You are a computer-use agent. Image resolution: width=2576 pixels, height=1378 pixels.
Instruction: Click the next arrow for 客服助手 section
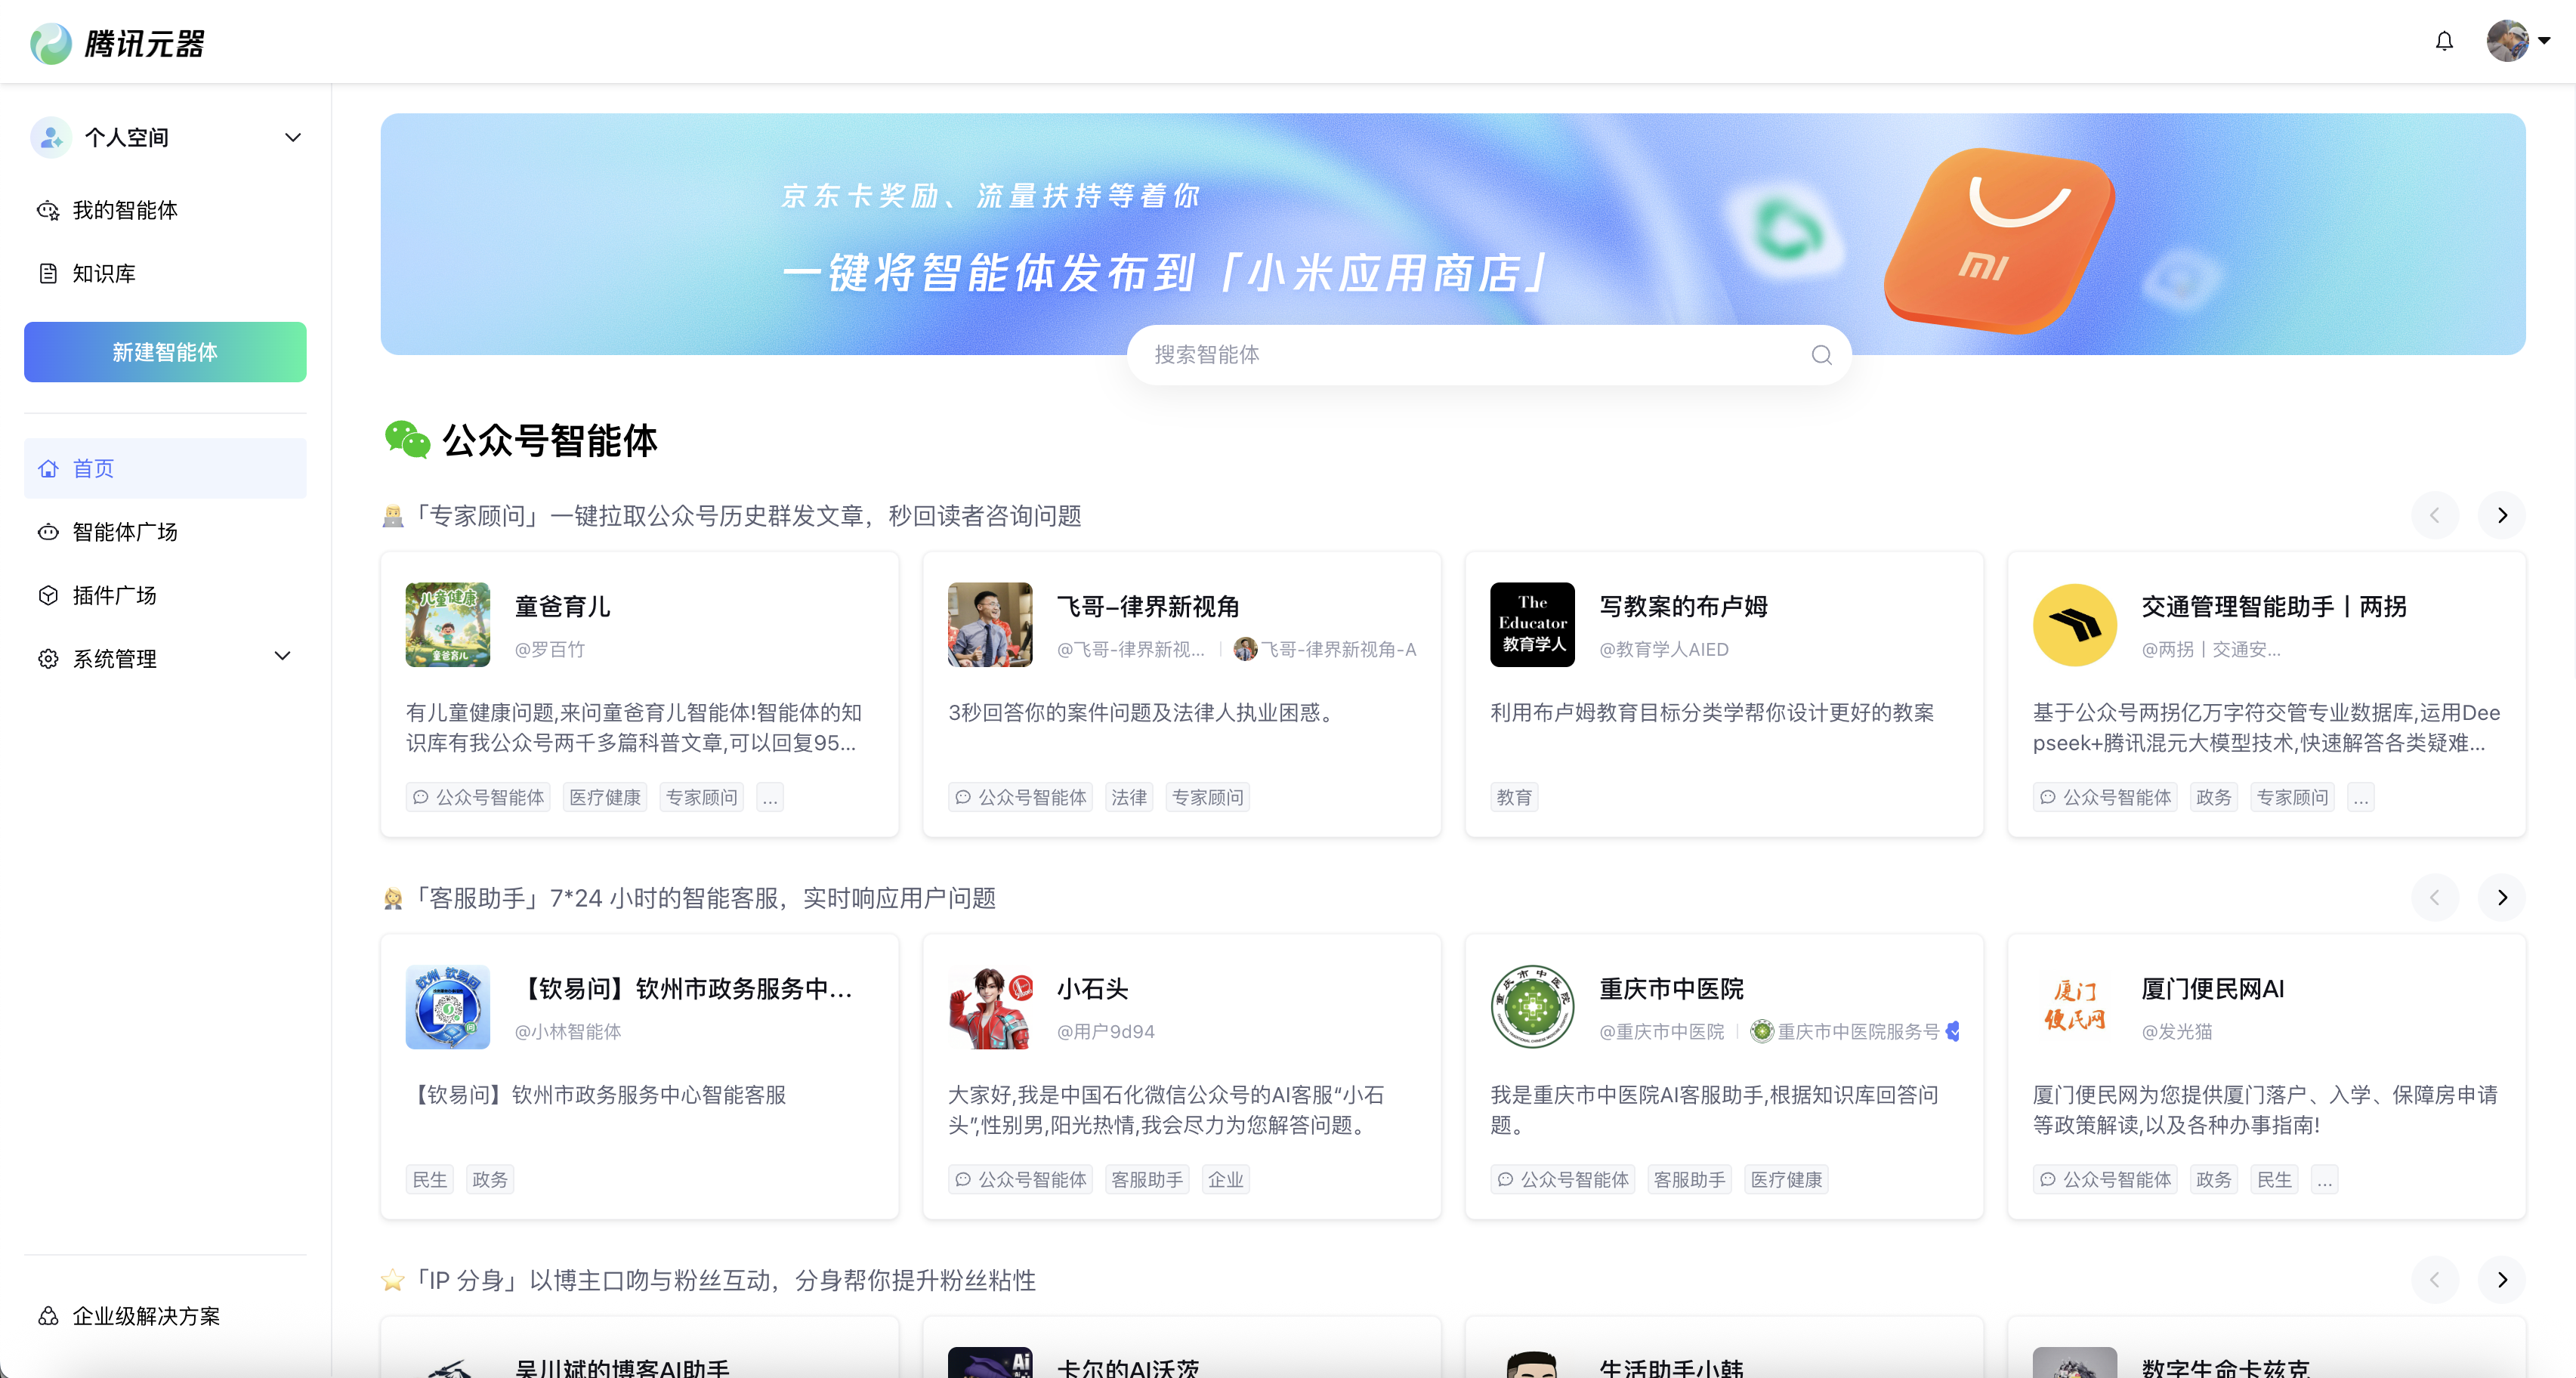pos(2501,897)
